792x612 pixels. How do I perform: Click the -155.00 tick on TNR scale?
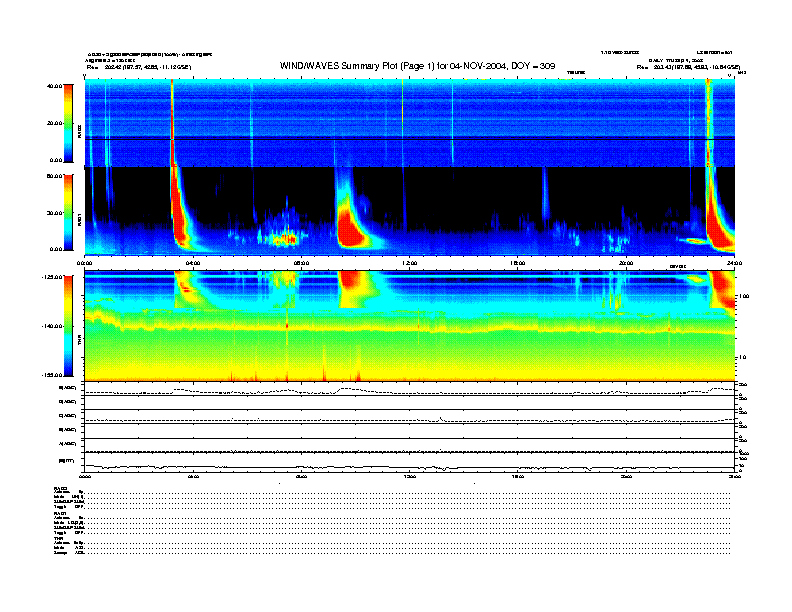(x=47, y=374)
